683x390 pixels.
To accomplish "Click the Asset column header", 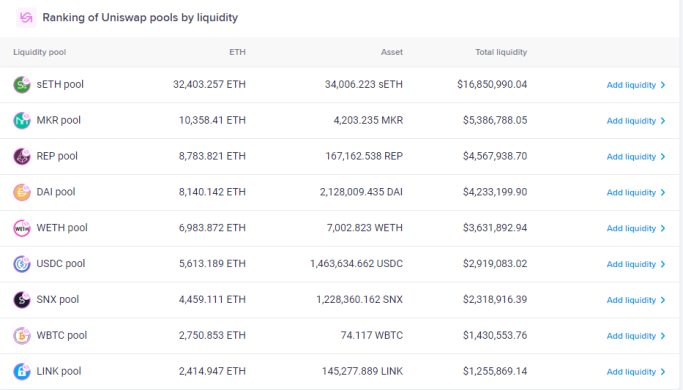I will 392,52.
